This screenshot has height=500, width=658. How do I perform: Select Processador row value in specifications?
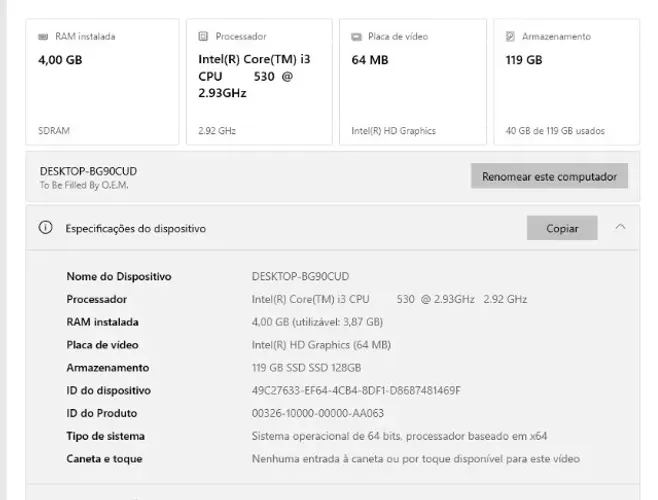[389, 299]
